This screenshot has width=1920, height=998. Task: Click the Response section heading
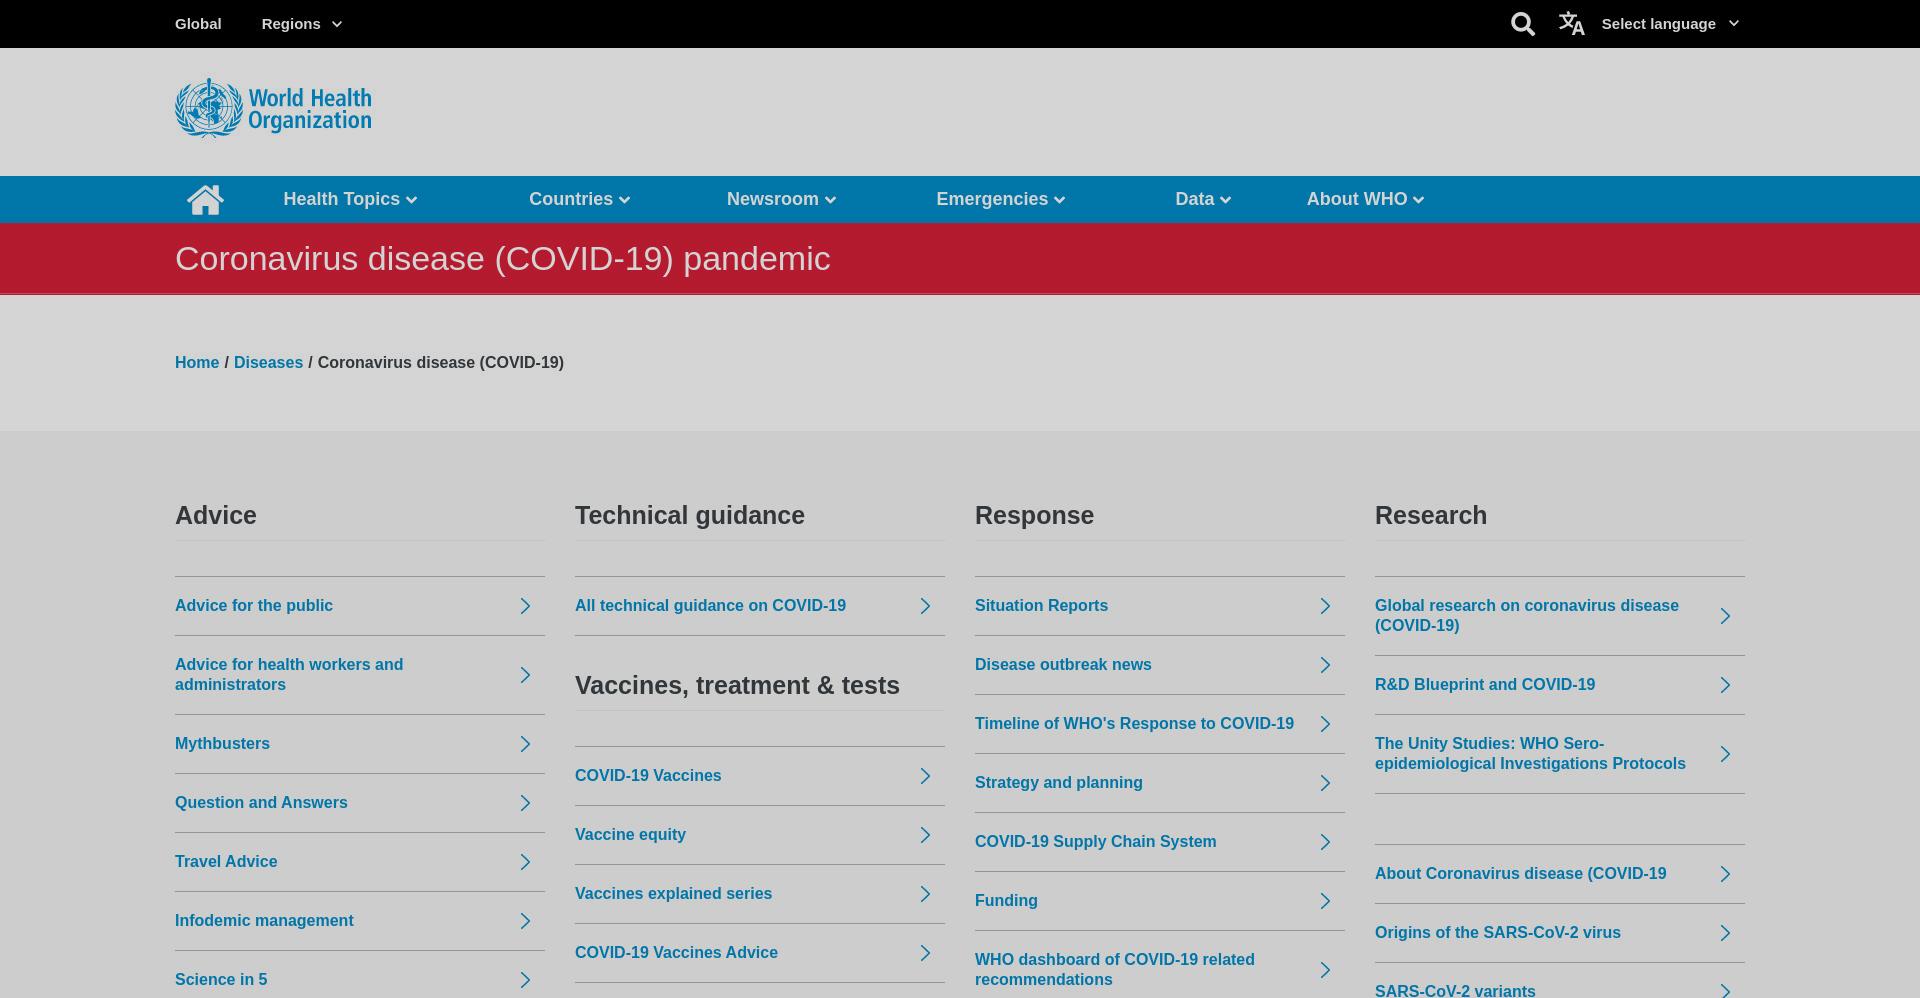1034,516
